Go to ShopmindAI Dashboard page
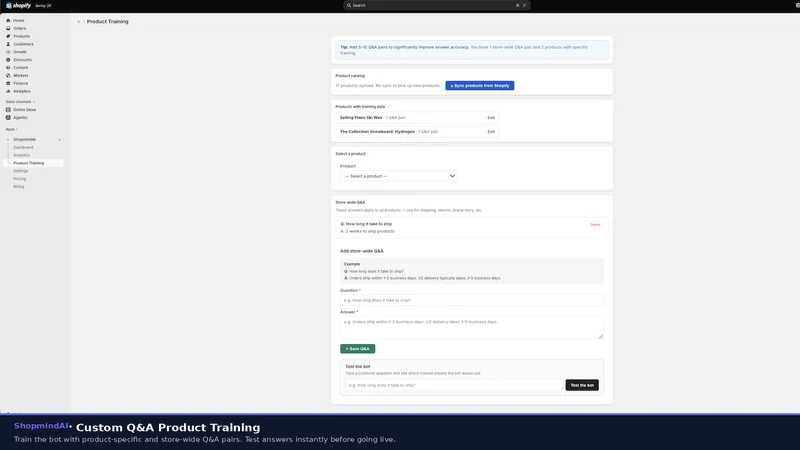The height and width of the screenshot is (450, 800). pos(23,147)
